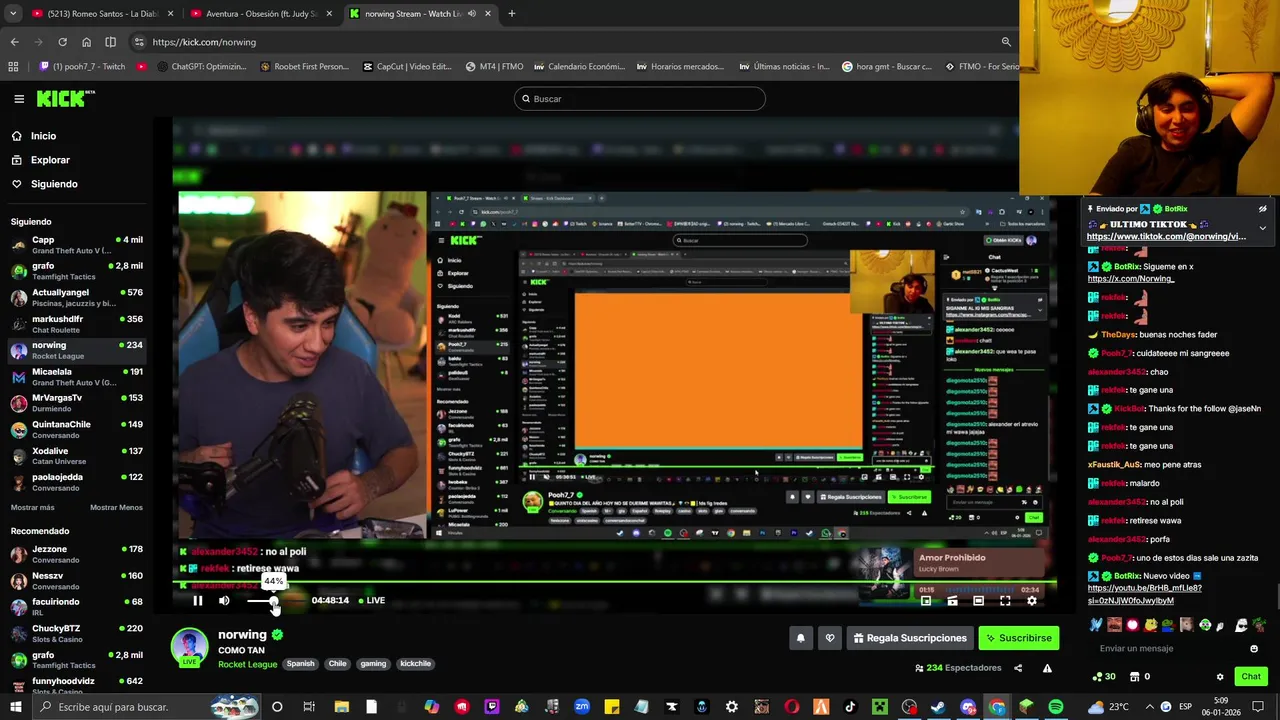Send message with Chat button

[x=1251, y=677]
